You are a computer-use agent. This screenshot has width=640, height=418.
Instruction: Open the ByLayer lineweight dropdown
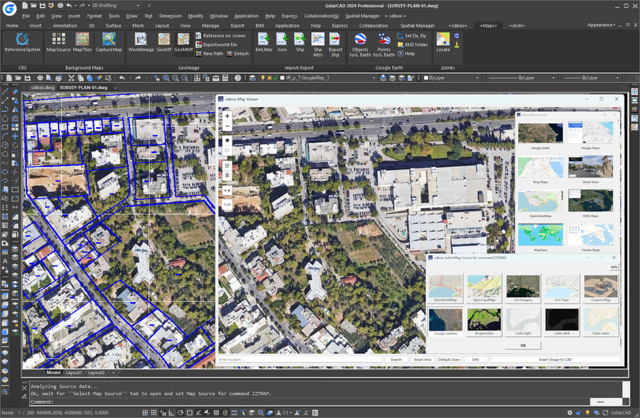591,78
